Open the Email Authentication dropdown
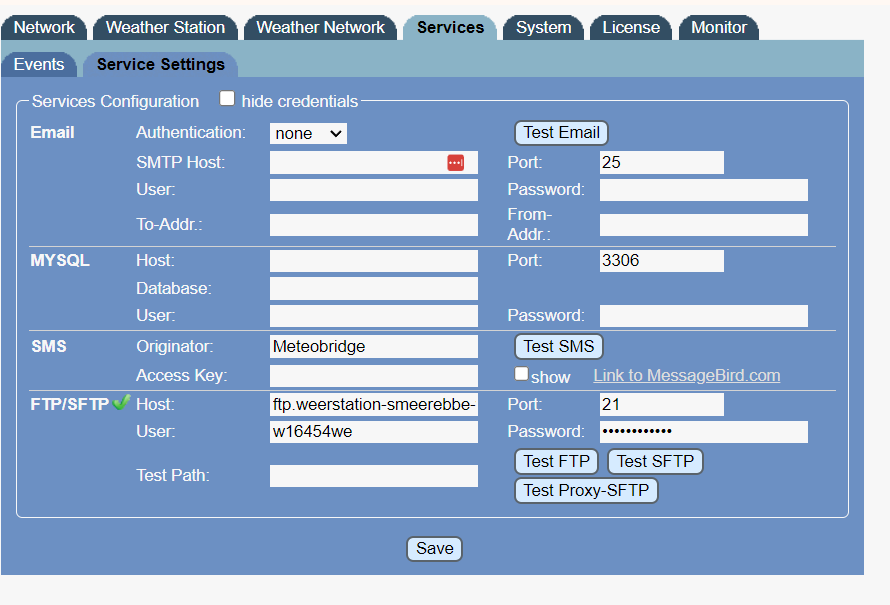890x605 pixels. click(x=308, y=132)
